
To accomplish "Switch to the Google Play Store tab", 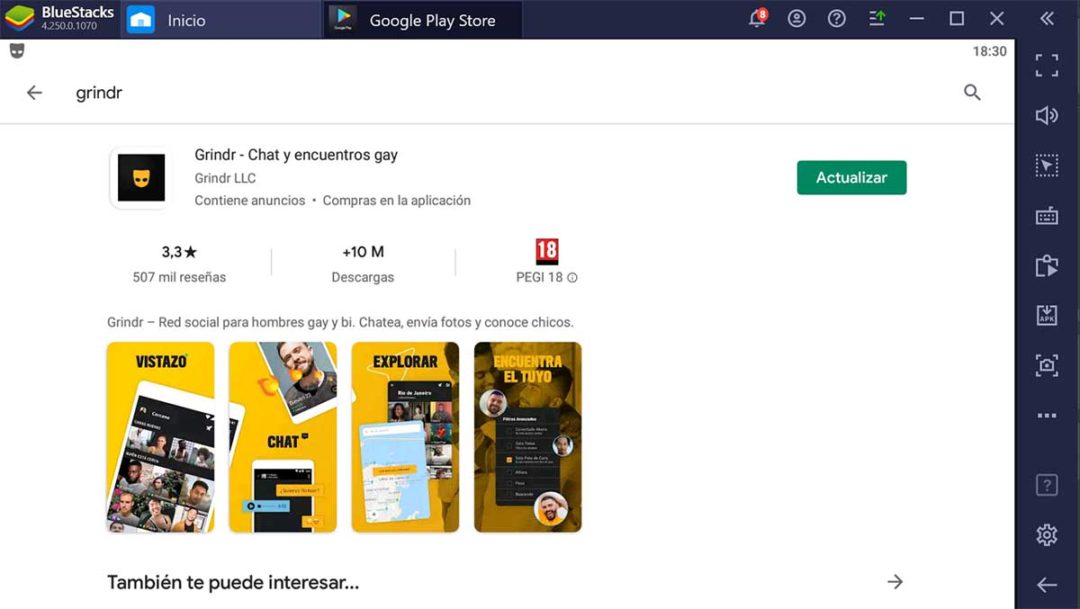I will [x=420, y=19].
